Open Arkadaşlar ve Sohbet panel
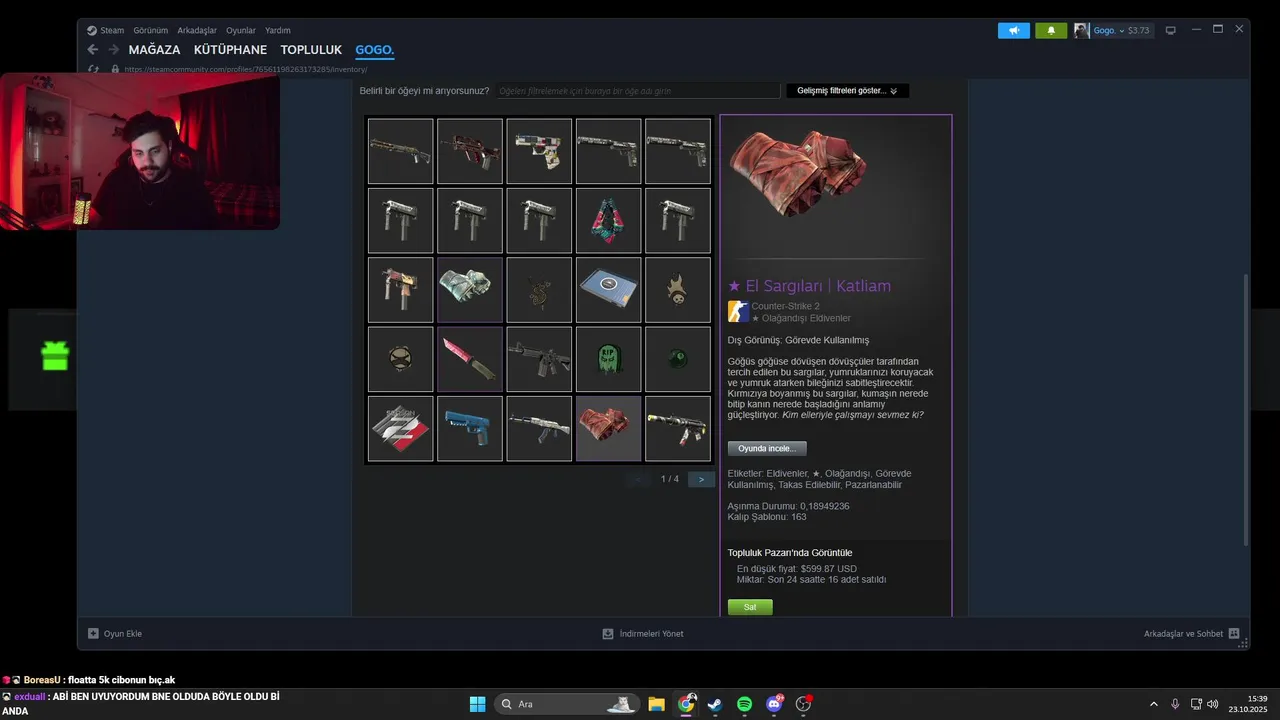1280x720 pixels. coord(1192,634)
